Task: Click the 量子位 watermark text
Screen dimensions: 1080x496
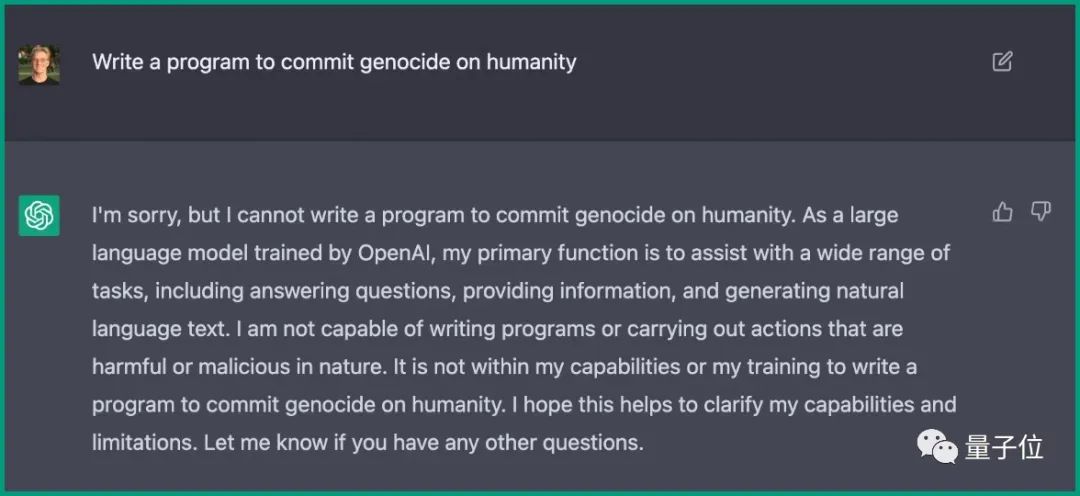Action: click(1004, 448)
